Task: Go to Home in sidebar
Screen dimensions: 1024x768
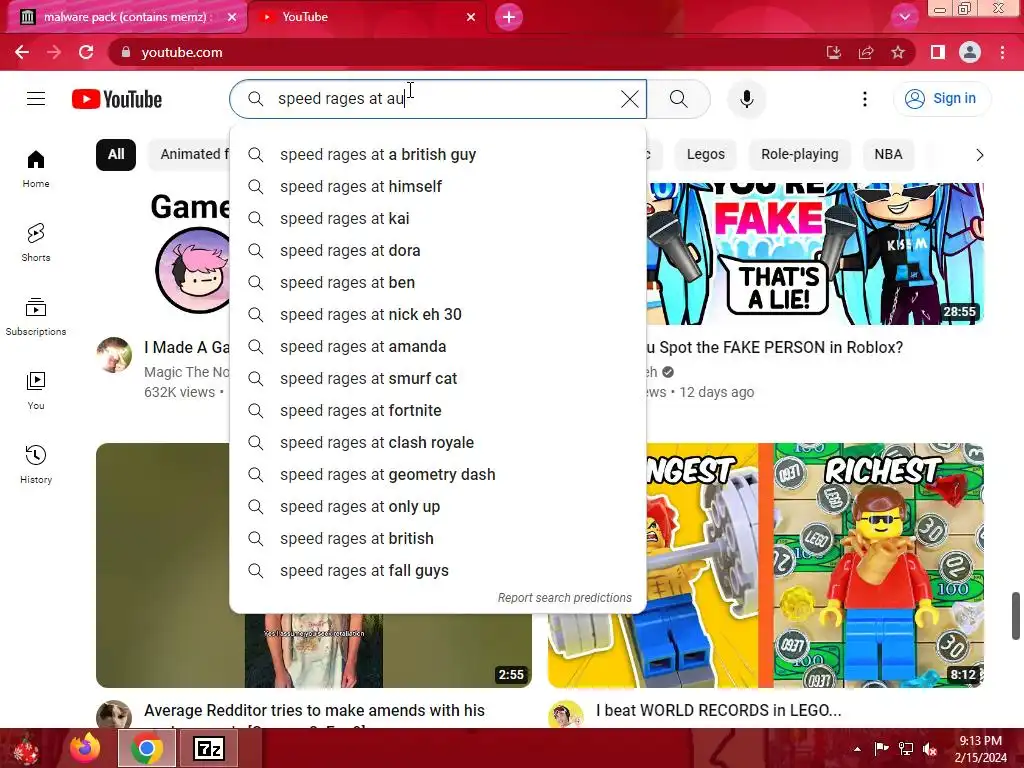Action: pyautogui.click(x=36, y=169)
